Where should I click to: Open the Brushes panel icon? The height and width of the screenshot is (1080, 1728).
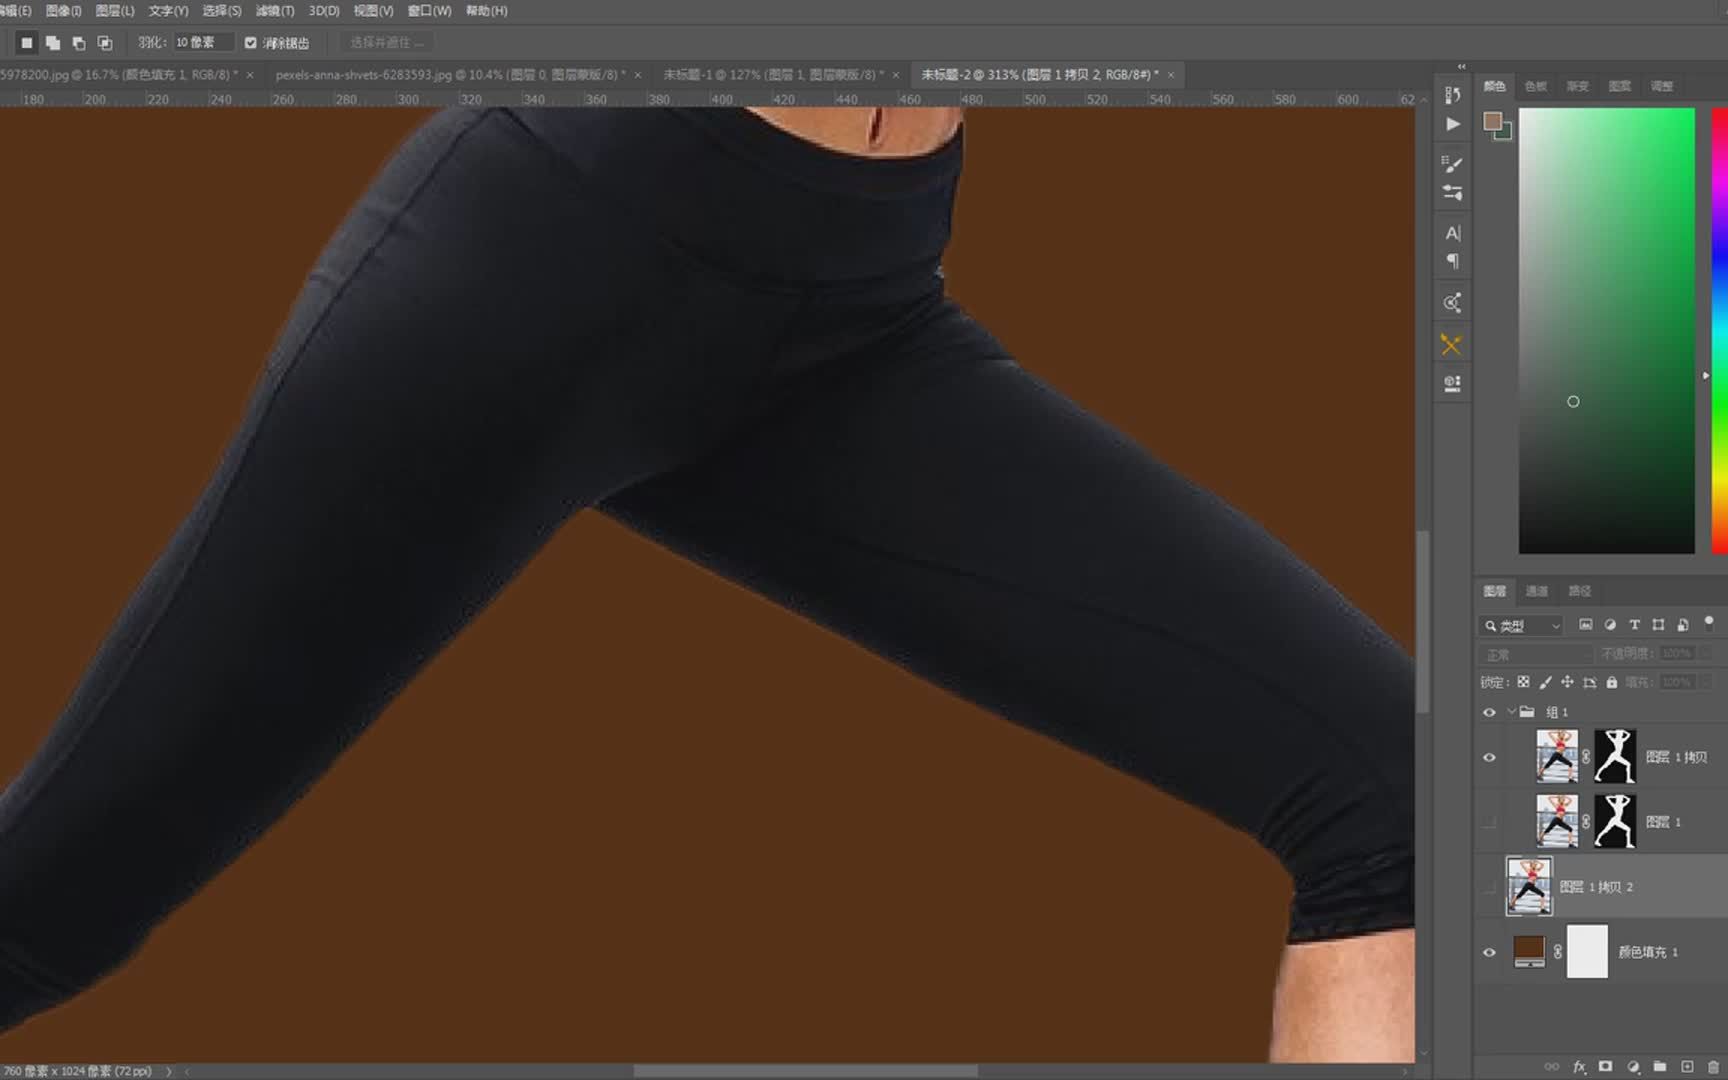coord(1453,163)
